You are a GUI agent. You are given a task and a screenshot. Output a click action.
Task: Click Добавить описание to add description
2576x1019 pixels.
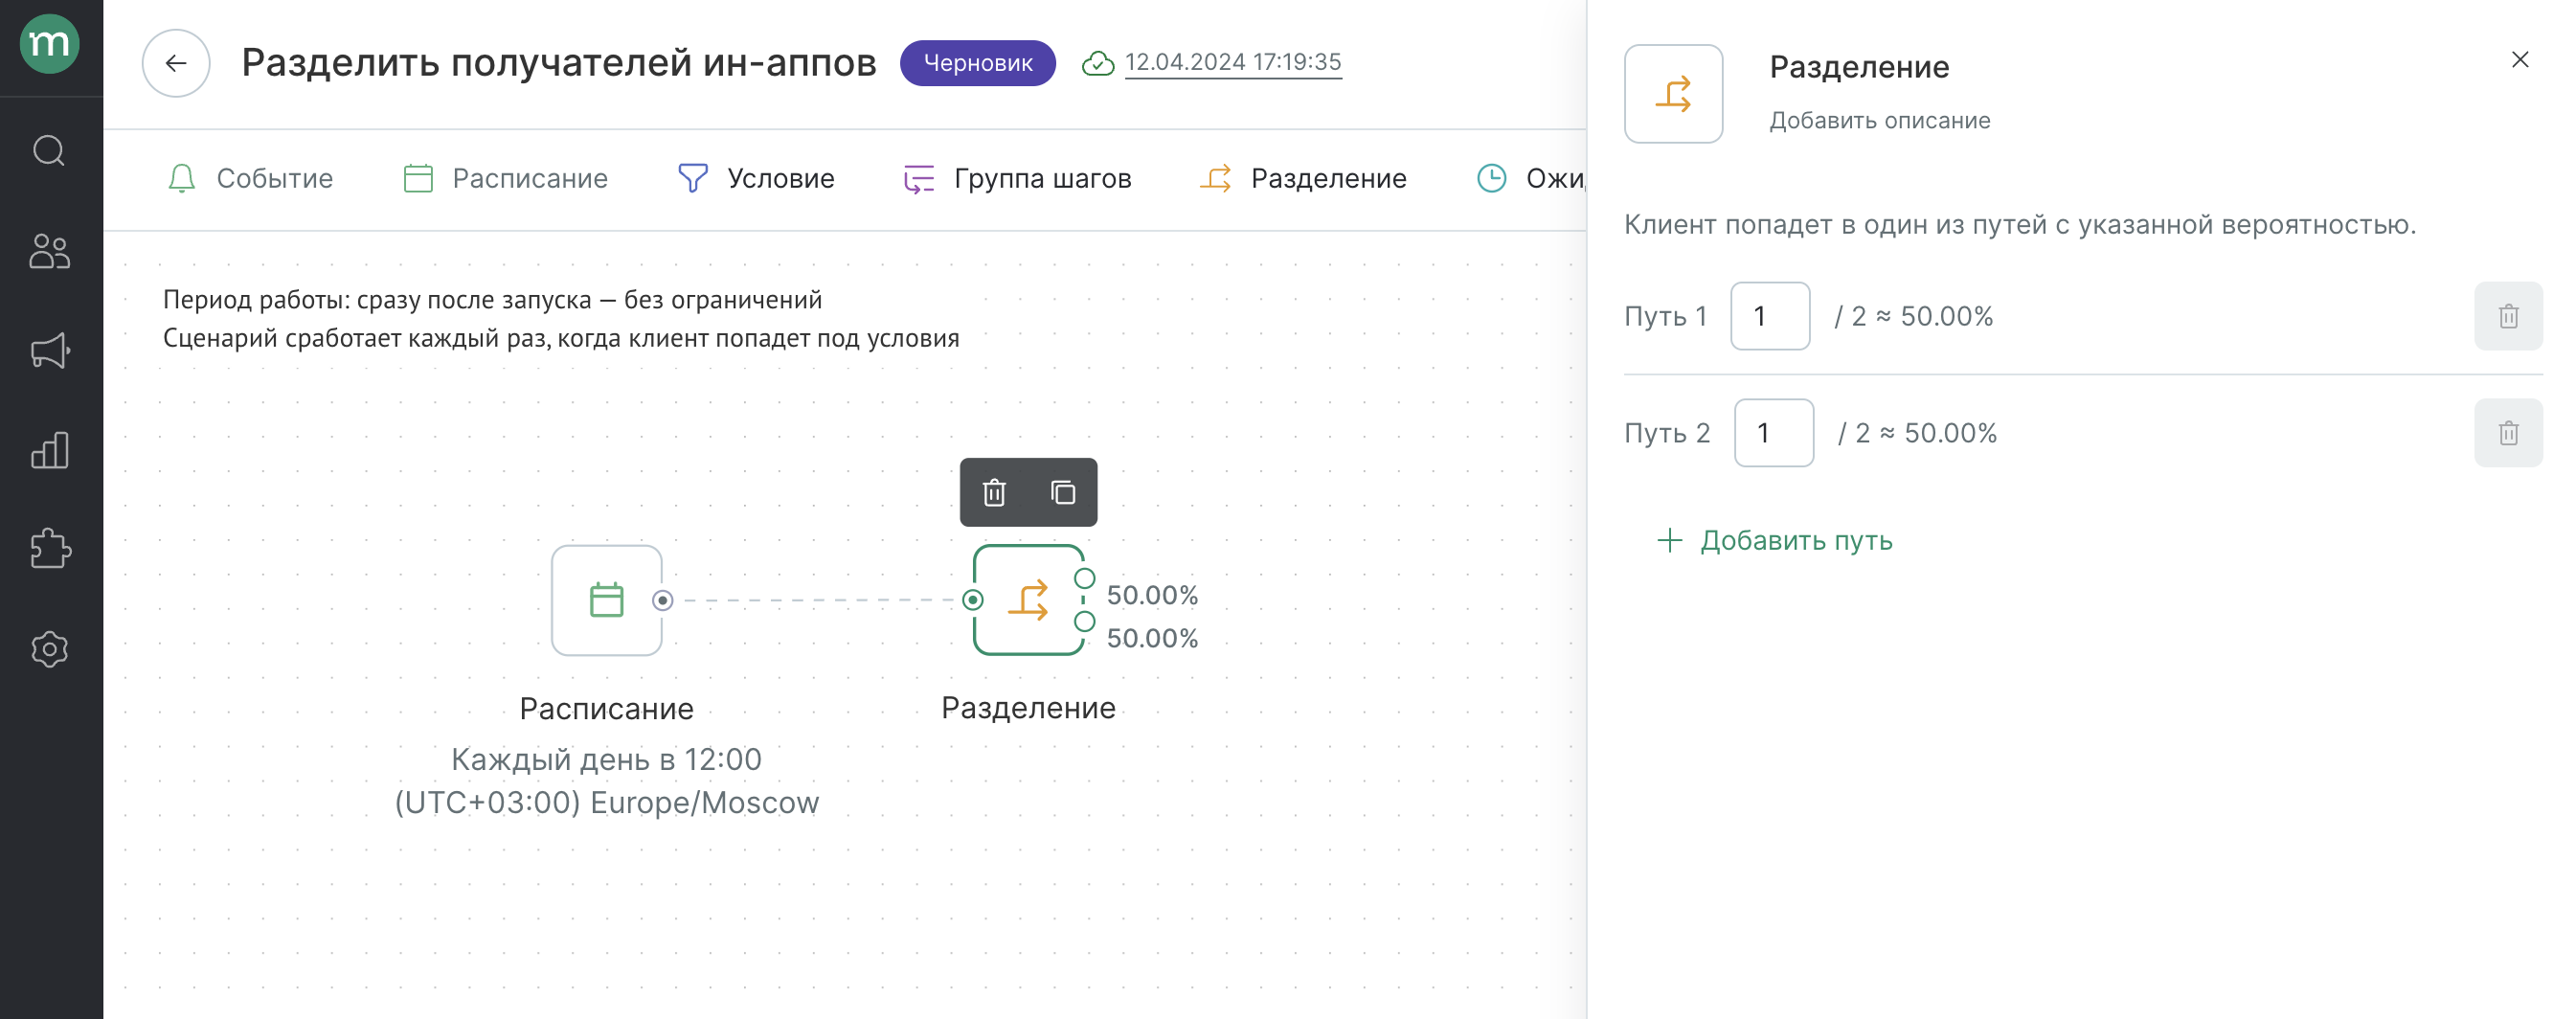coord(1880,121)
